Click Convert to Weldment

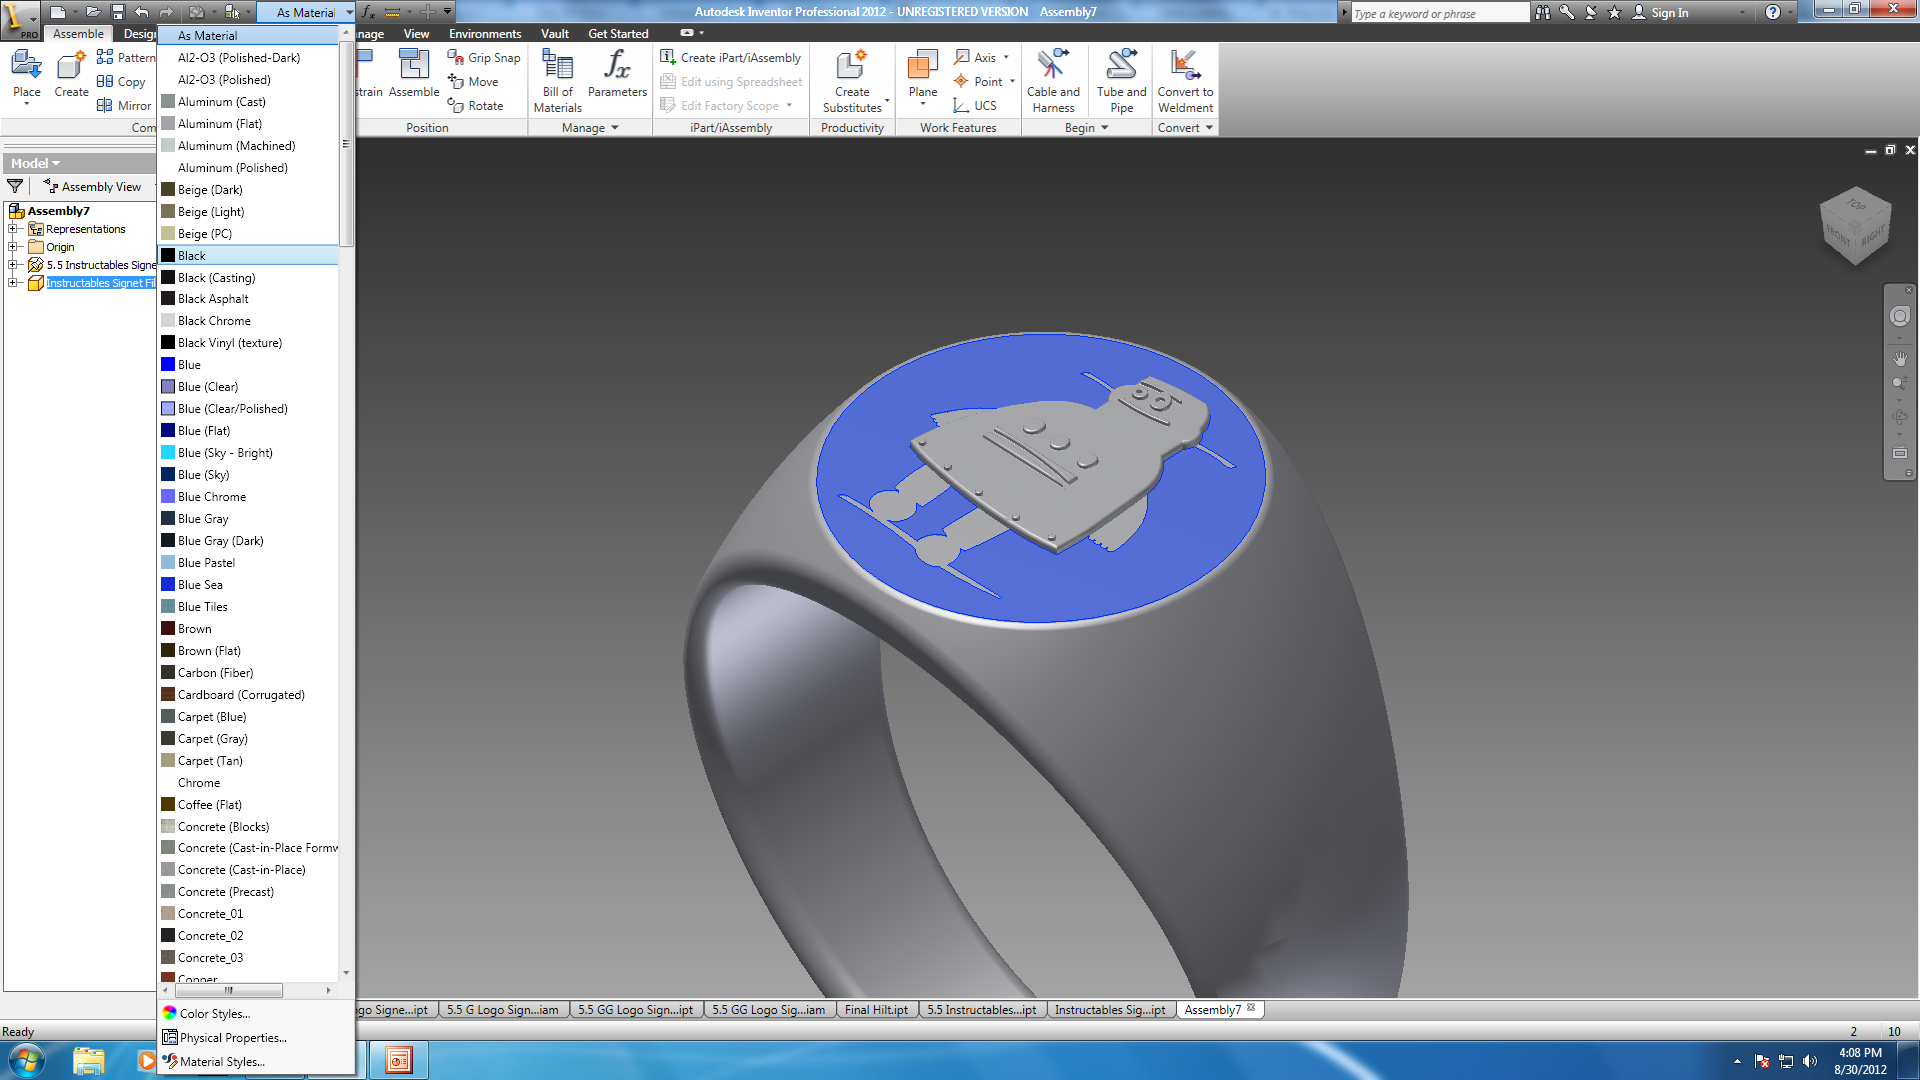pyautogui.click(x=1185, y=80)
